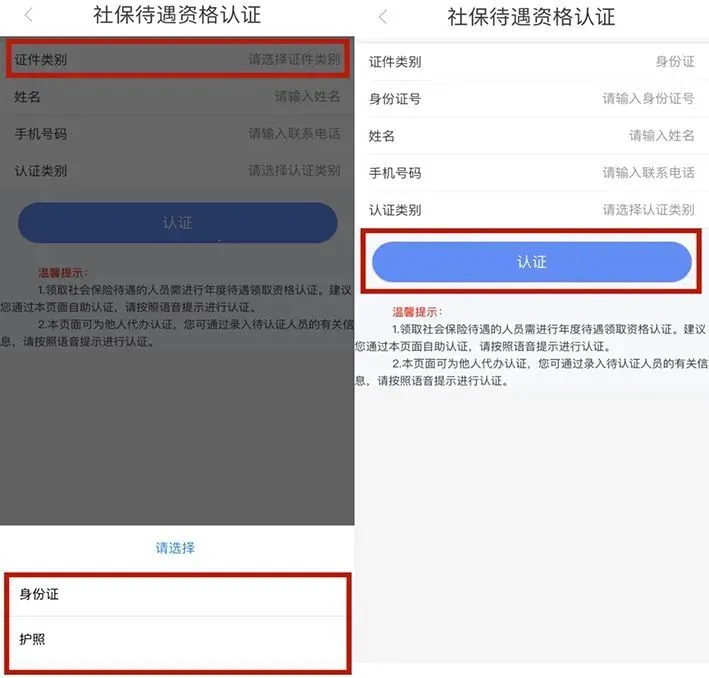Open 证件类别 field showing 身份证
Image resolution: width=709 pixels, height=678 pixels.
[x=532, y=62]
